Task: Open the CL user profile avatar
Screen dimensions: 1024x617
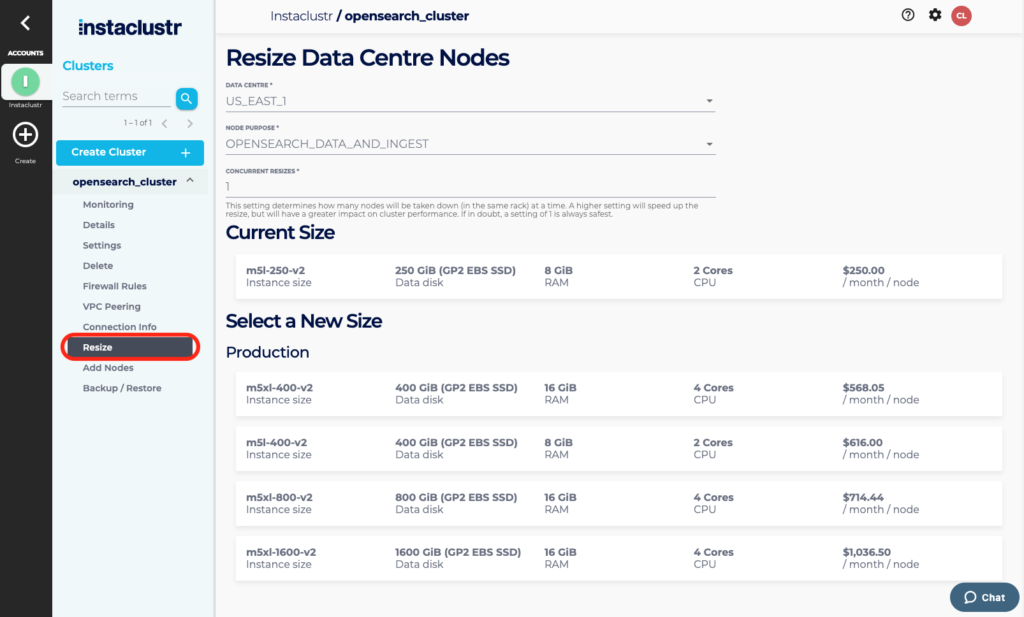Action: pos(961,15)
